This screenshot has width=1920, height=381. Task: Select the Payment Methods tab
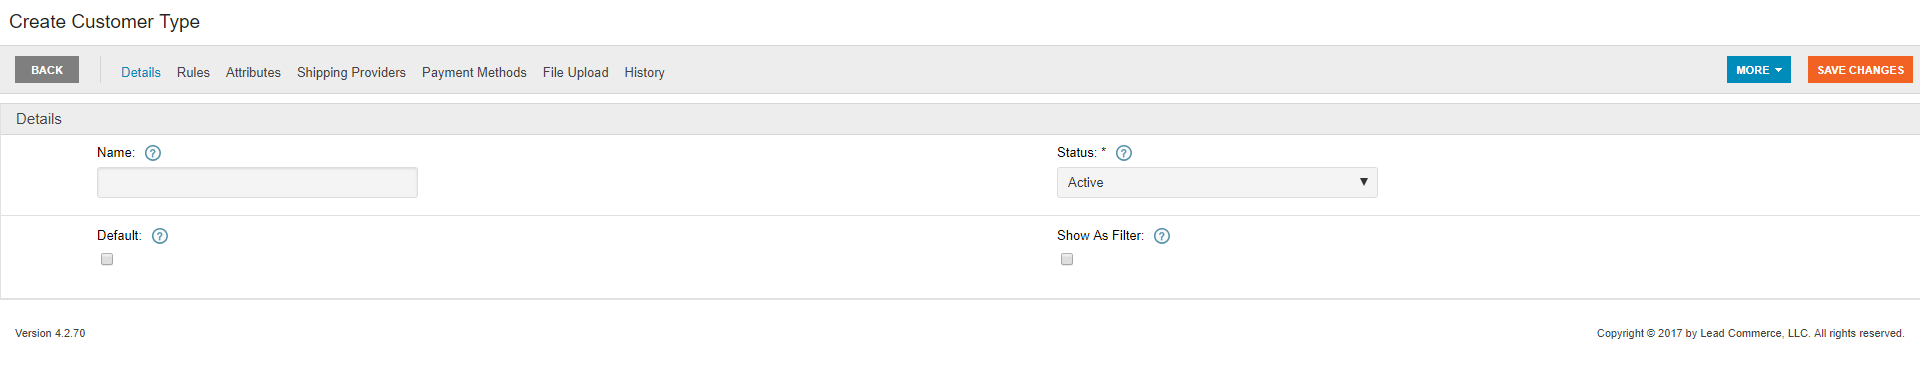(x=474, y=72)
